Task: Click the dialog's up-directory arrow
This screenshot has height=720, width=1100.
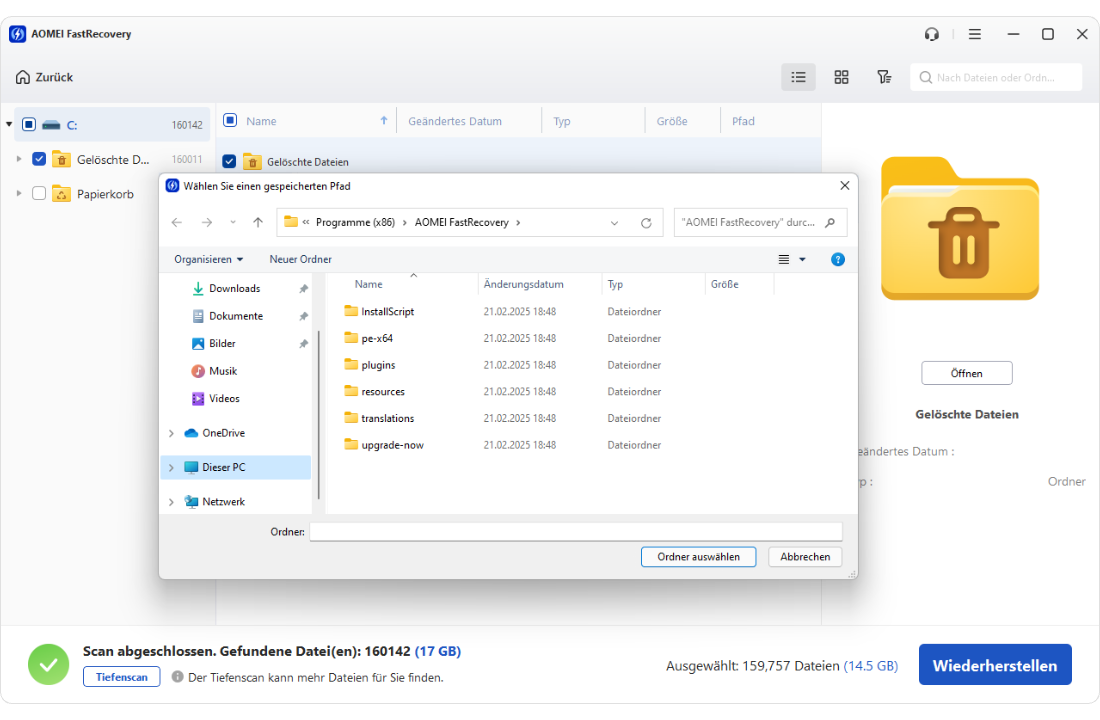Action: pyautogui.click(x=258, y=222)
